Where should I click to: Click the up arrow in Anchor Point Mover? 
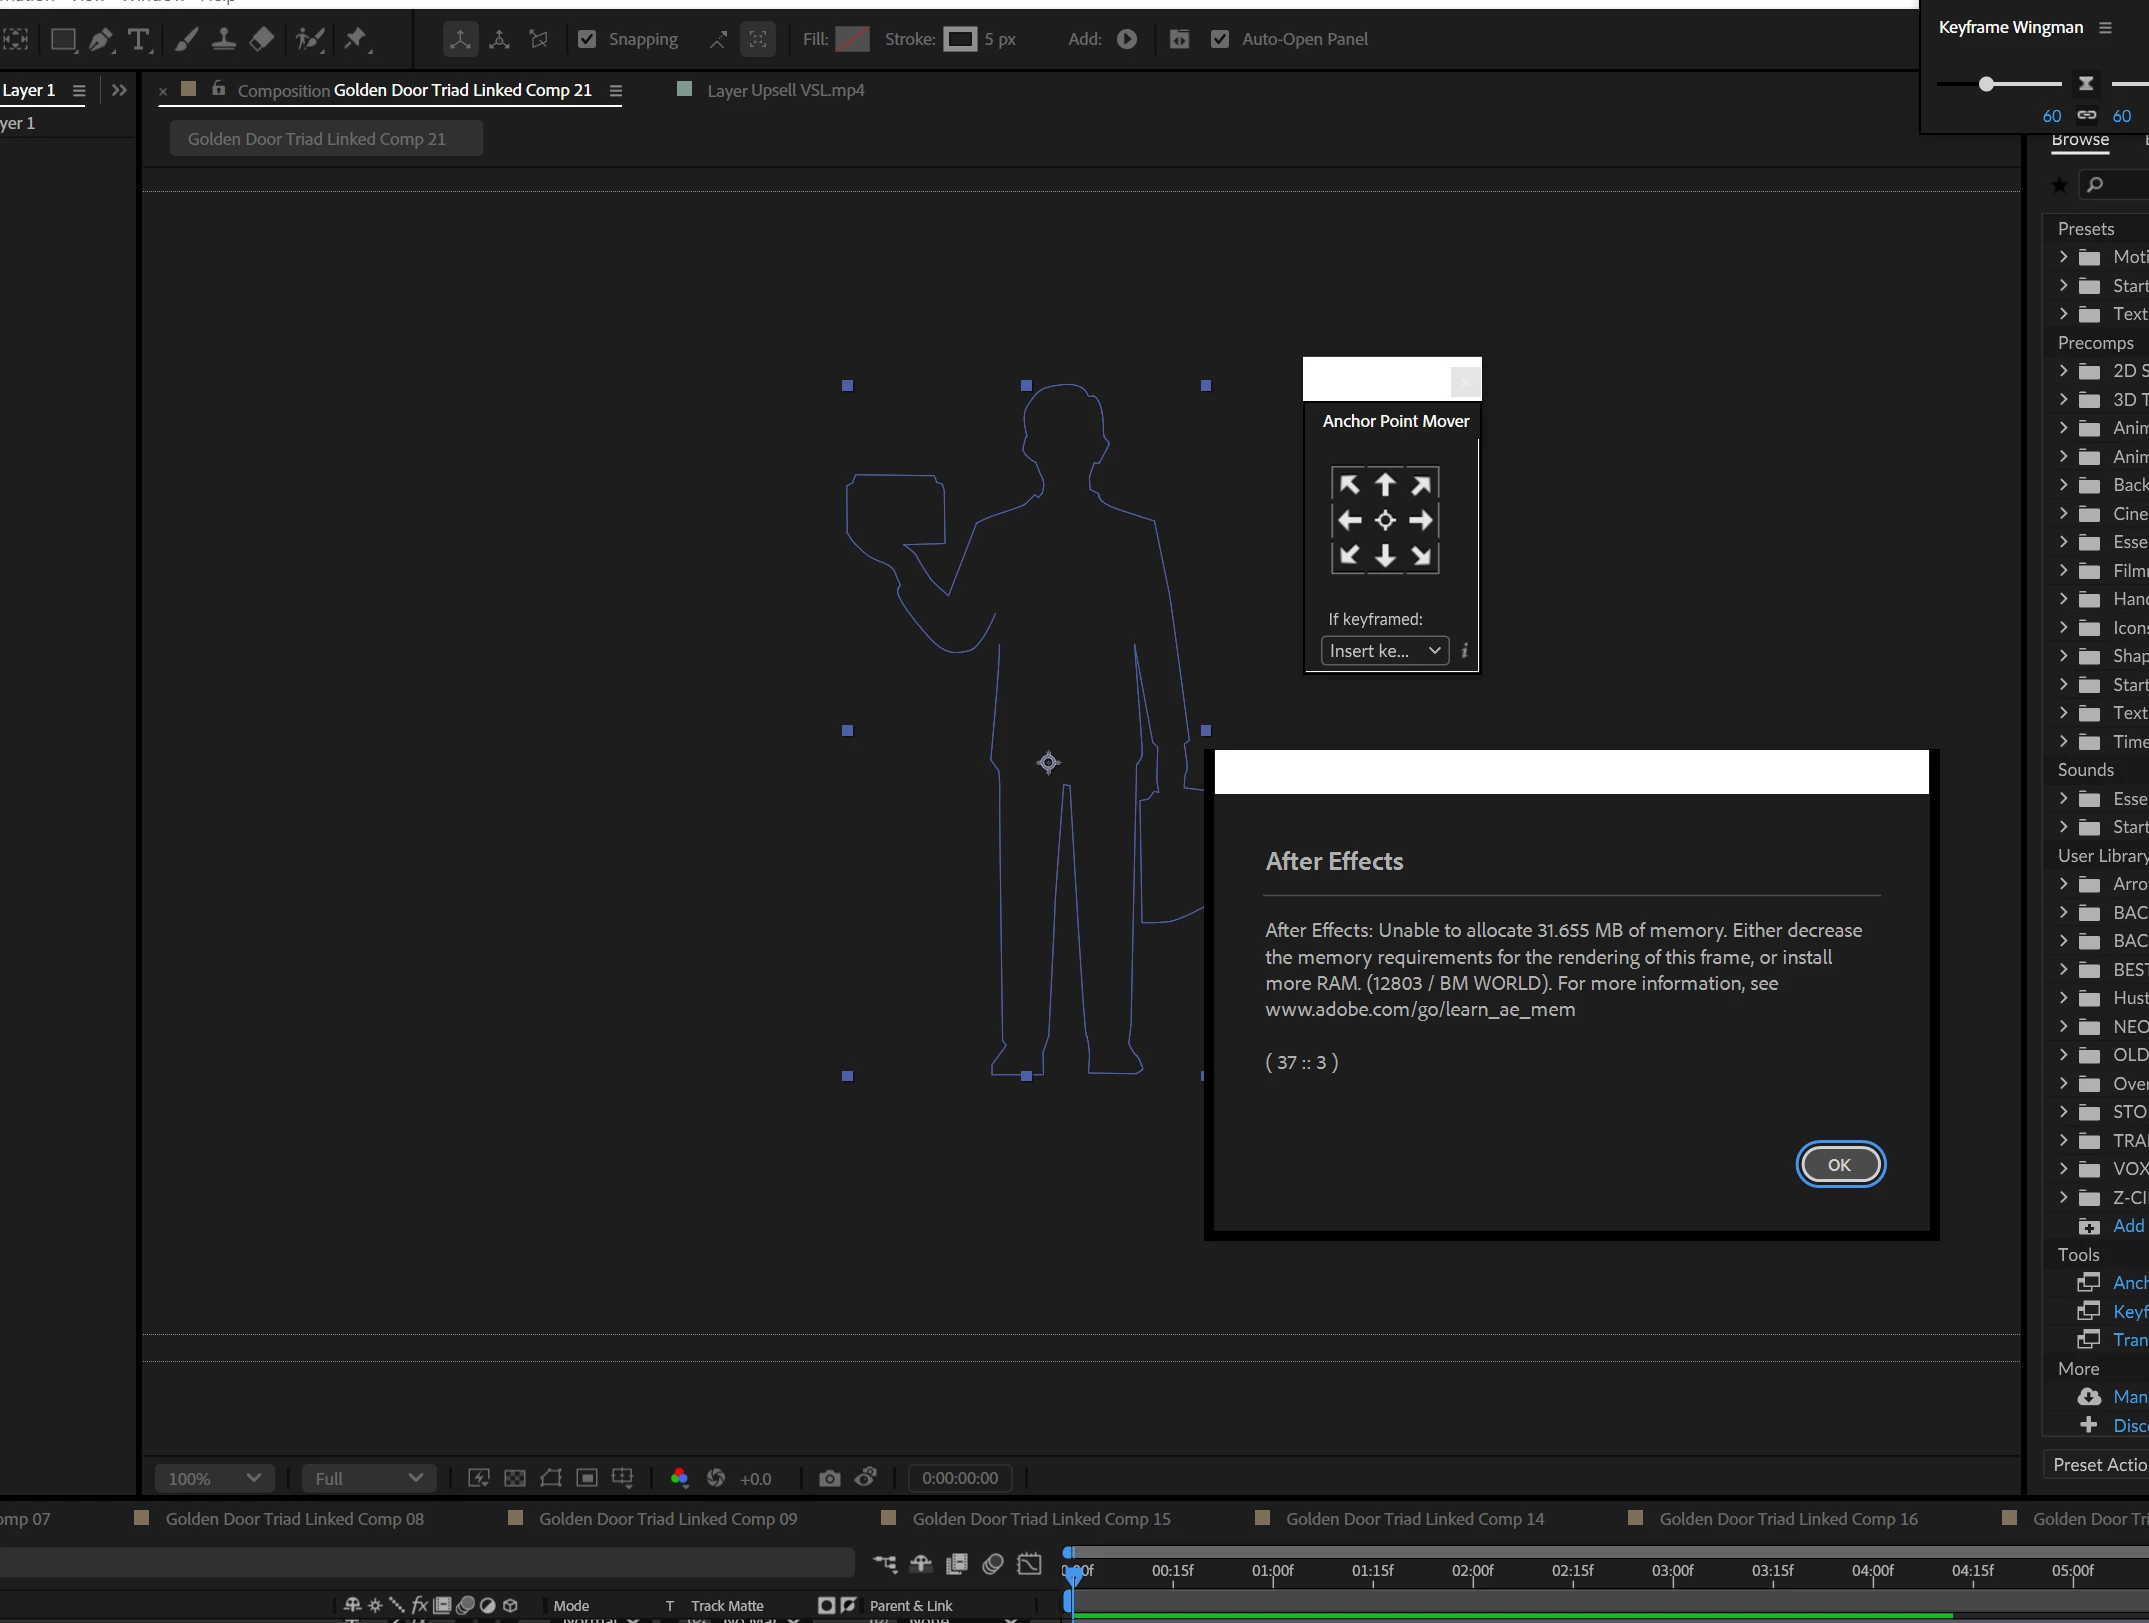tap(1385, 485)
